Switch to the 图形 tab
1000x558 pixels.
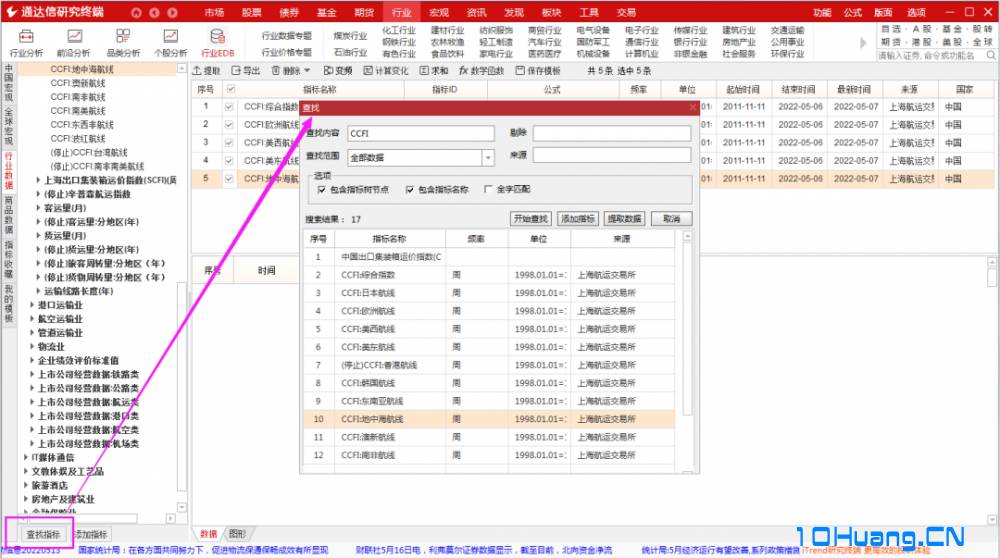click(238, 534)
